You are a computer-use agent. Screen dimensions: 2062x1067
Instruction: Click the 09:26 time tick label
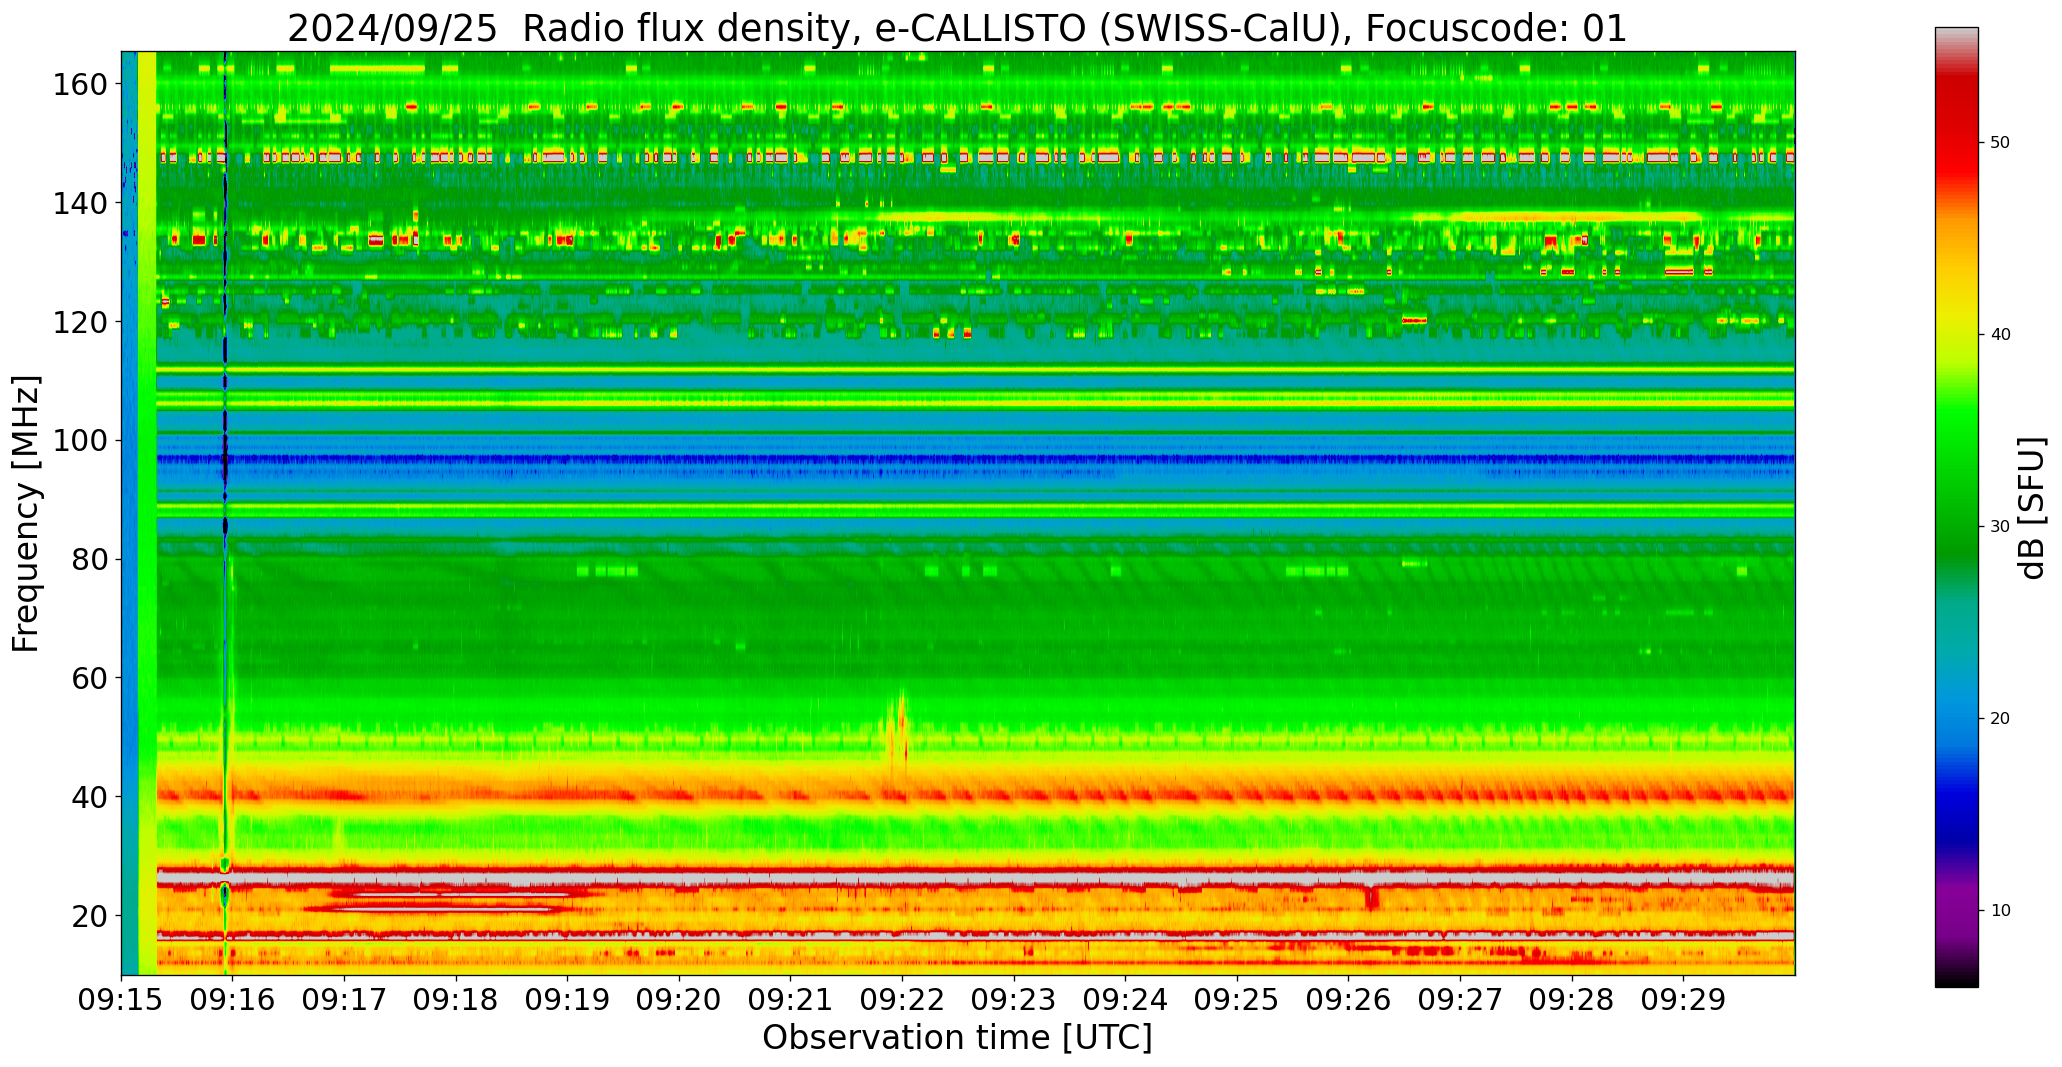point(1348,1000)
